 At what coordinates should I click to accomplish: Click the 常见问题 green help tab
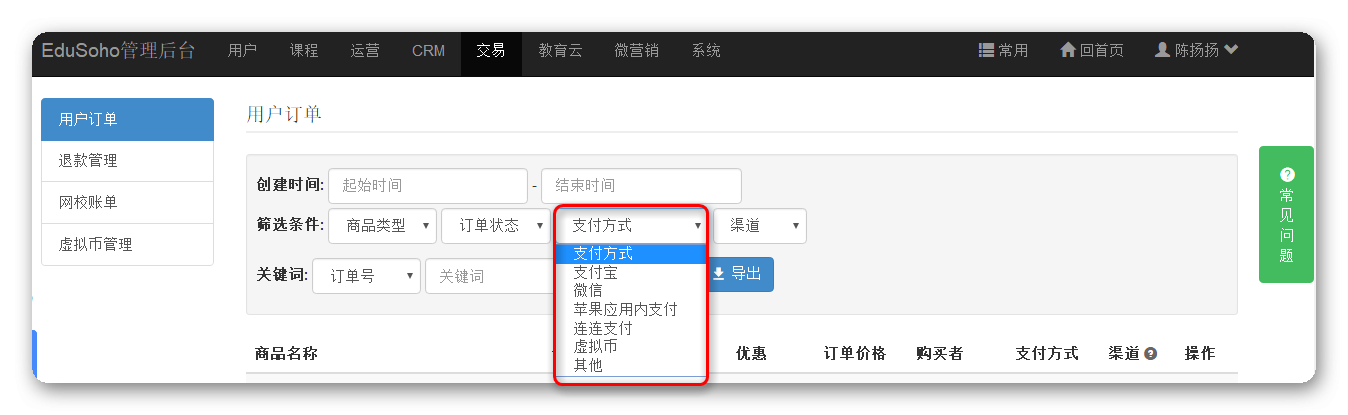click(1286, 214)
